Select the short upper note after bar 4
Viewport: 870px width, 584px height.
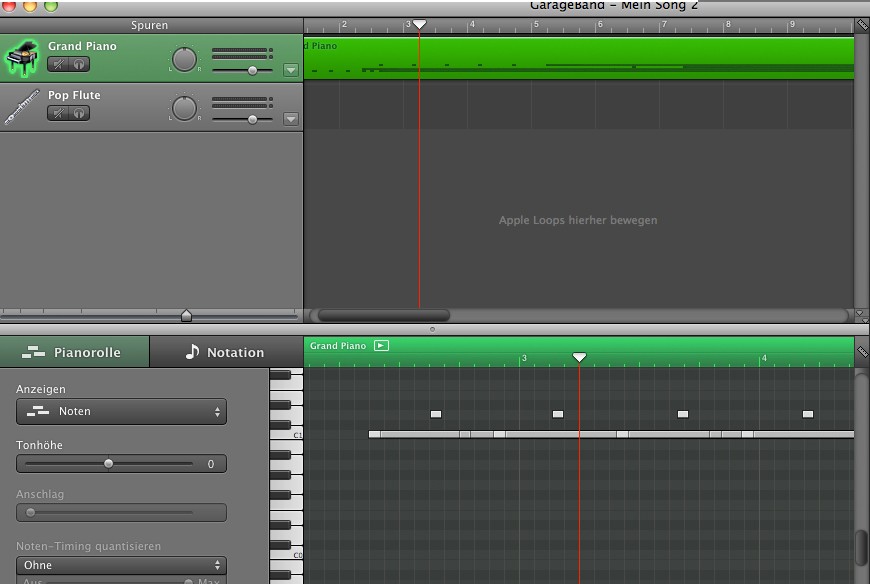(808, 414)
